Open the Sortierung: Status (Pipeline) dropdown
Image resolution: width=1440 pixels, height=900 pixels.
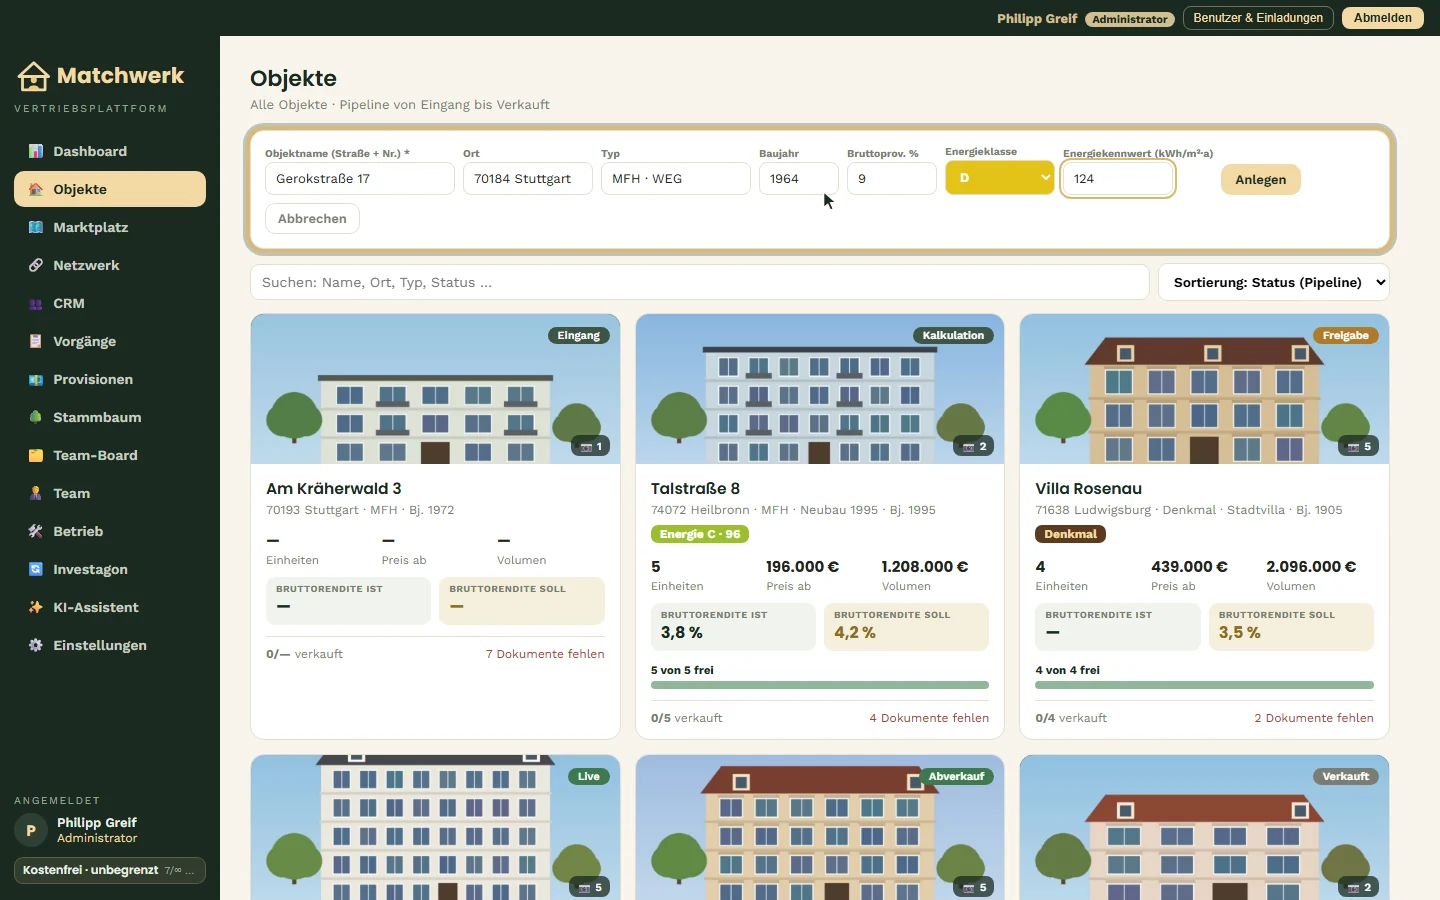click(1274, 282)
